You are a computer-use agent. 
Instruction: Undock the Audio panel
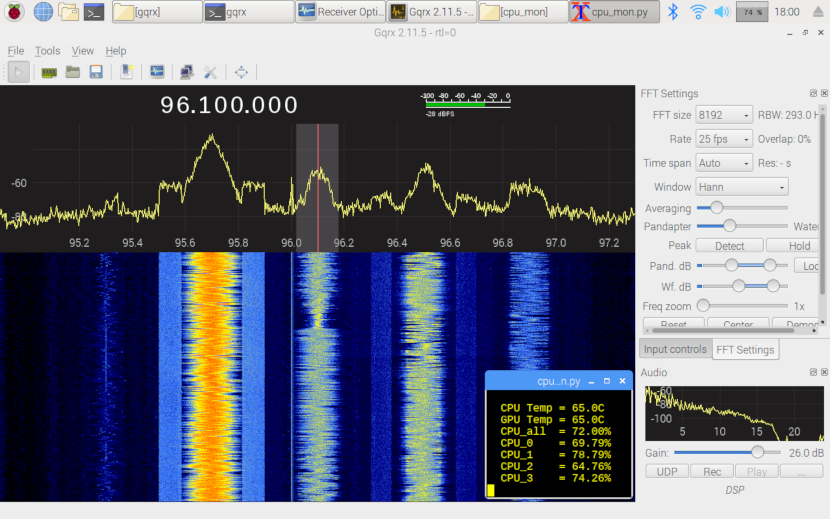pyautogui.click(x=813, y=372)
